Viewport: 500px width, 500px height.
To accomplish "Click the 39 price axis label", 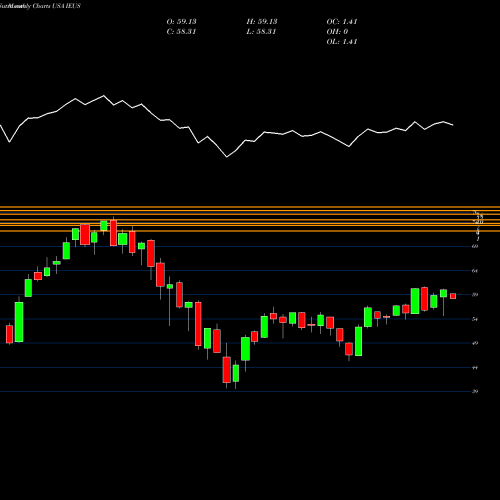I will [475, 391].
